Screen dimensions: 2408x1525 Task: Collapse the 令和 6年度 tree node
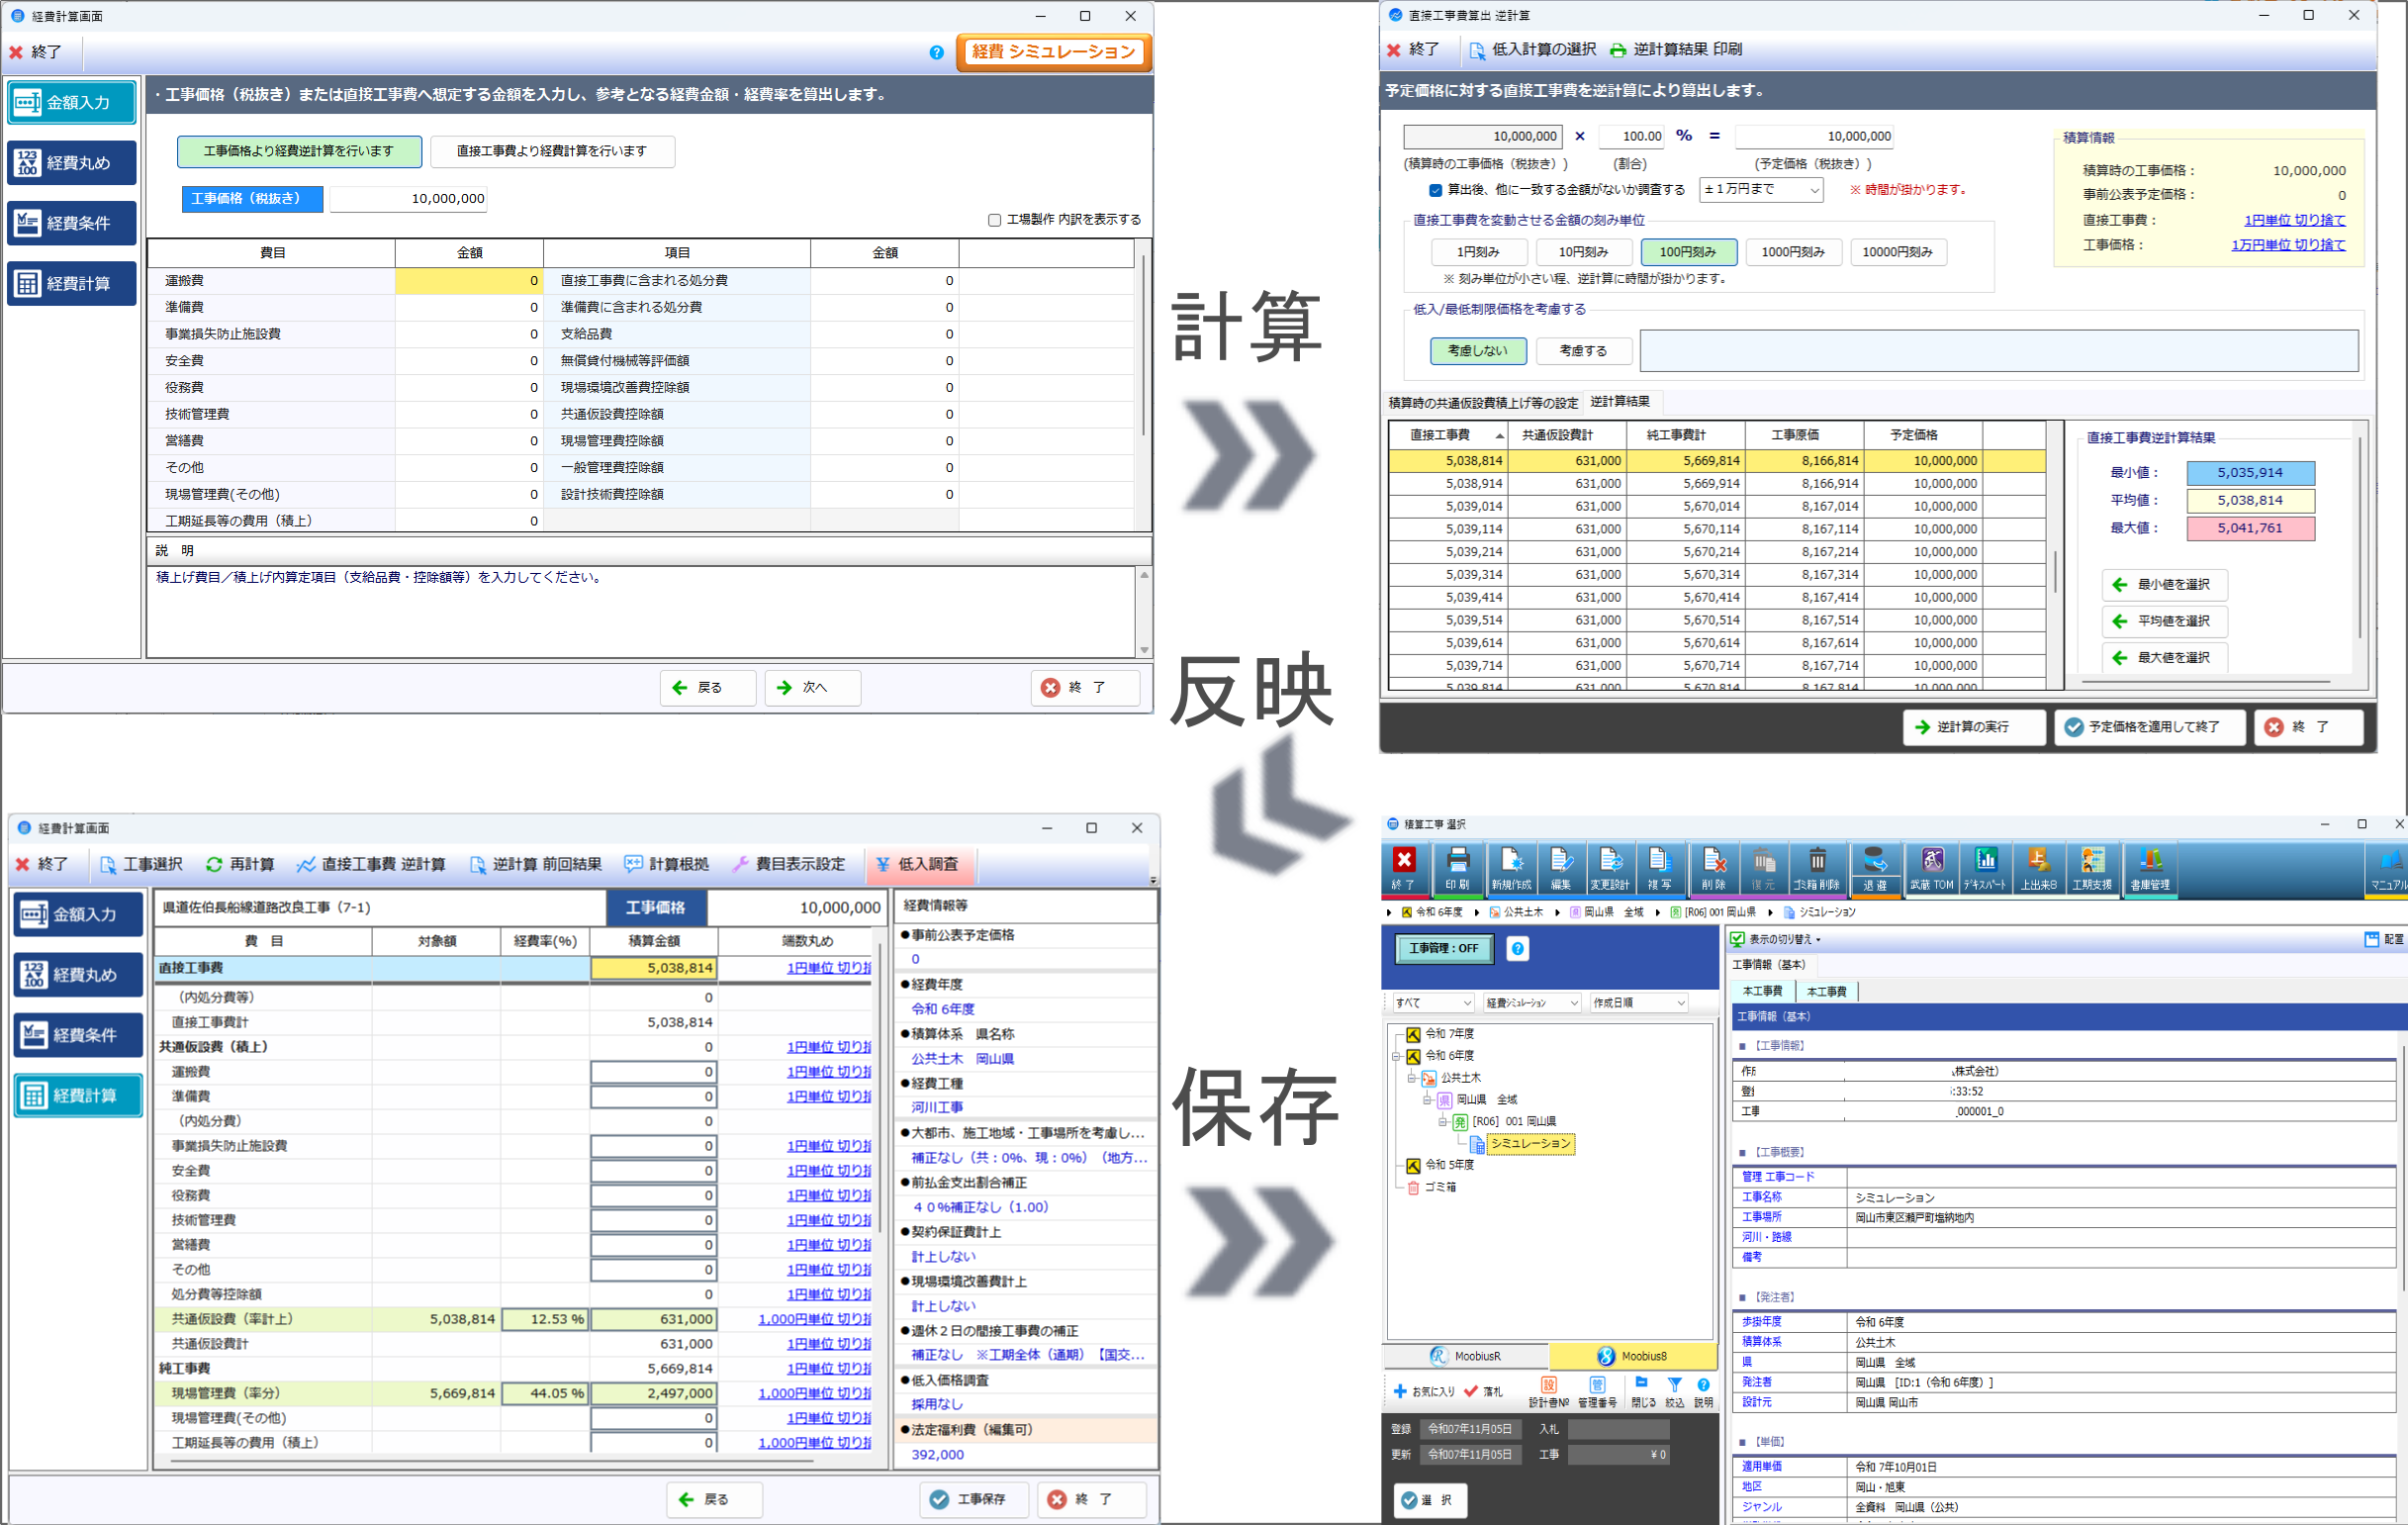(1396, 1056)
